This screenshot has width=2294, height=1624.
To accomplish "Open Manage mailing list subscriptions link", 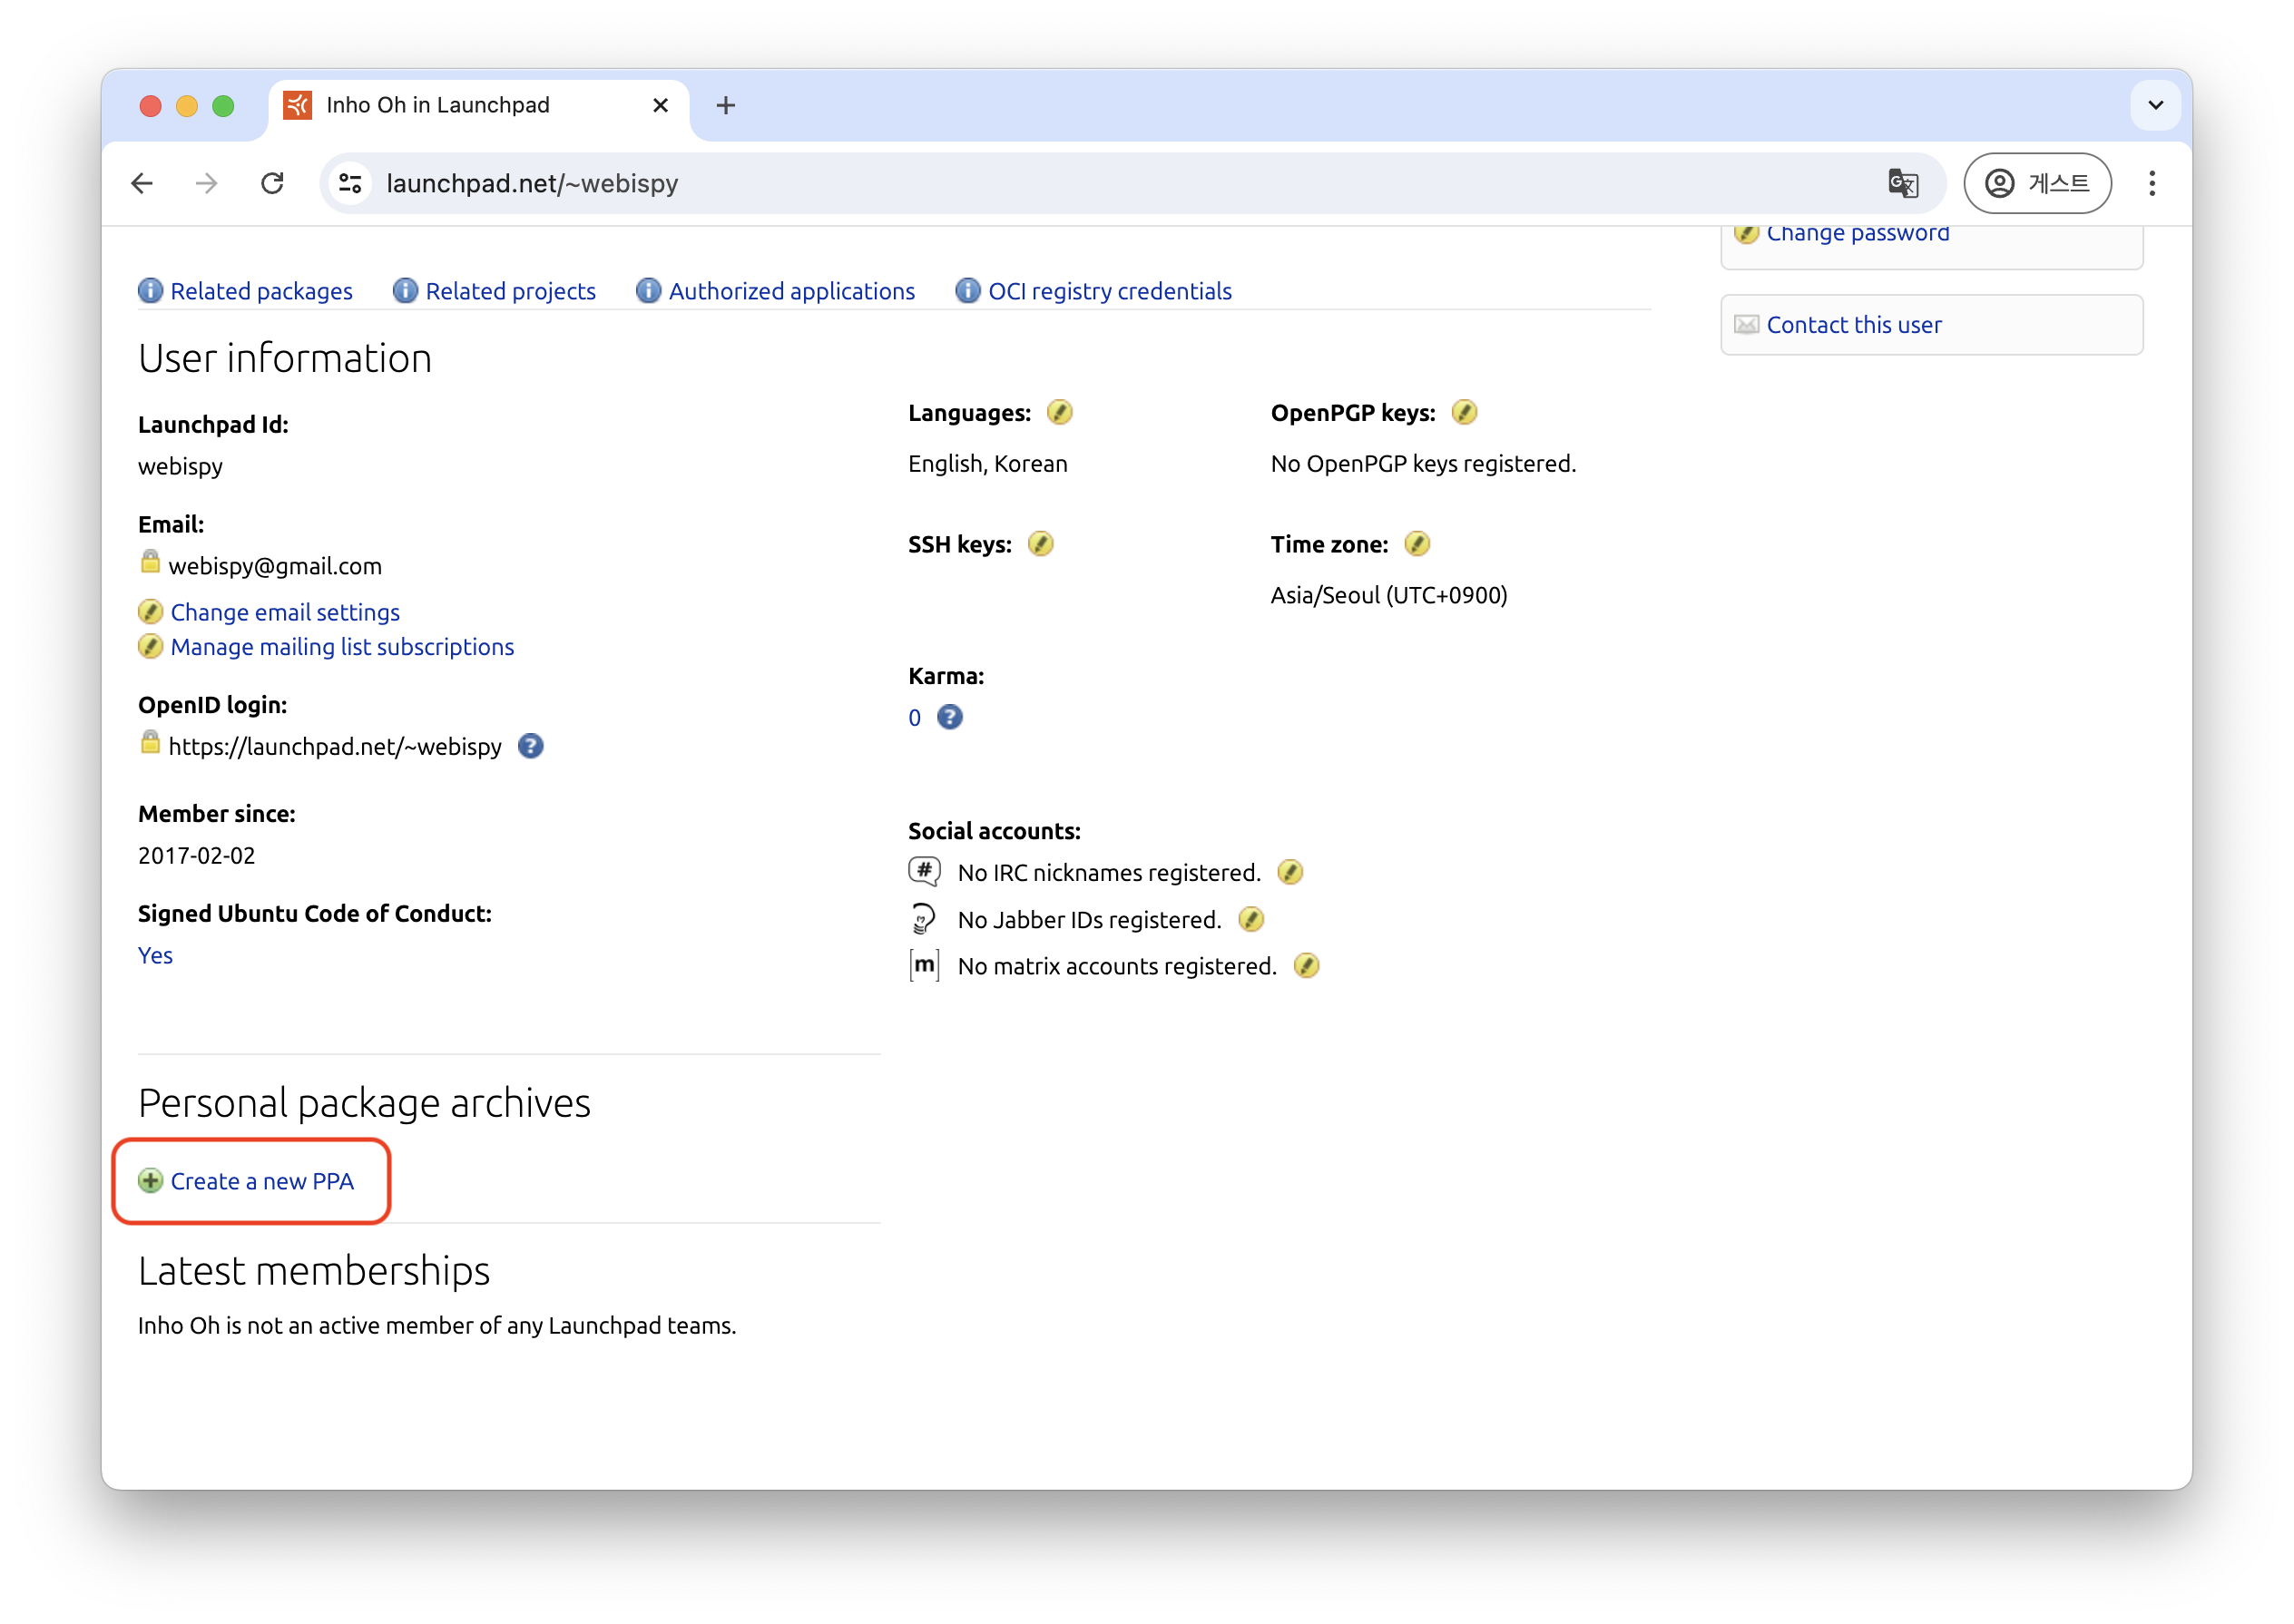I will 342,647.
